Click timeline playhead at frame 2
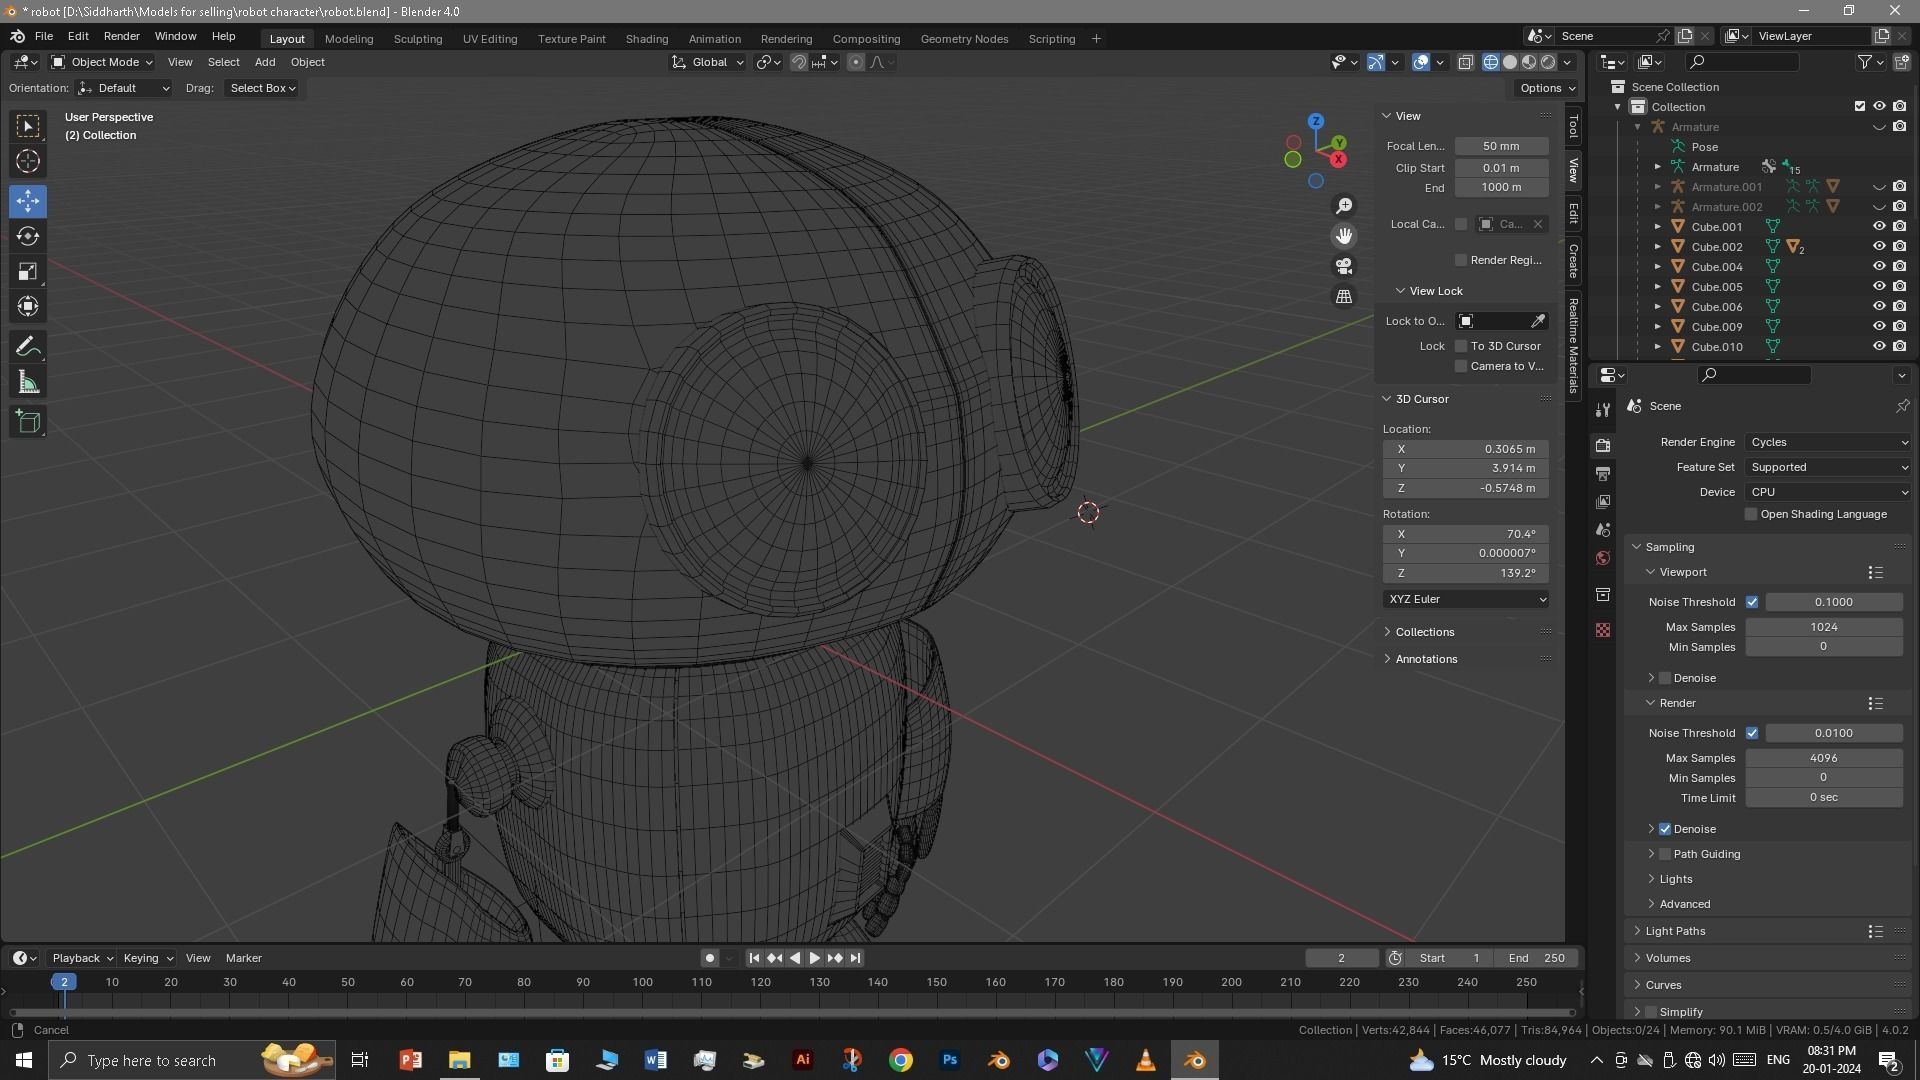This screenshot has width=1920, height=1080. click(x=64, y=982)
